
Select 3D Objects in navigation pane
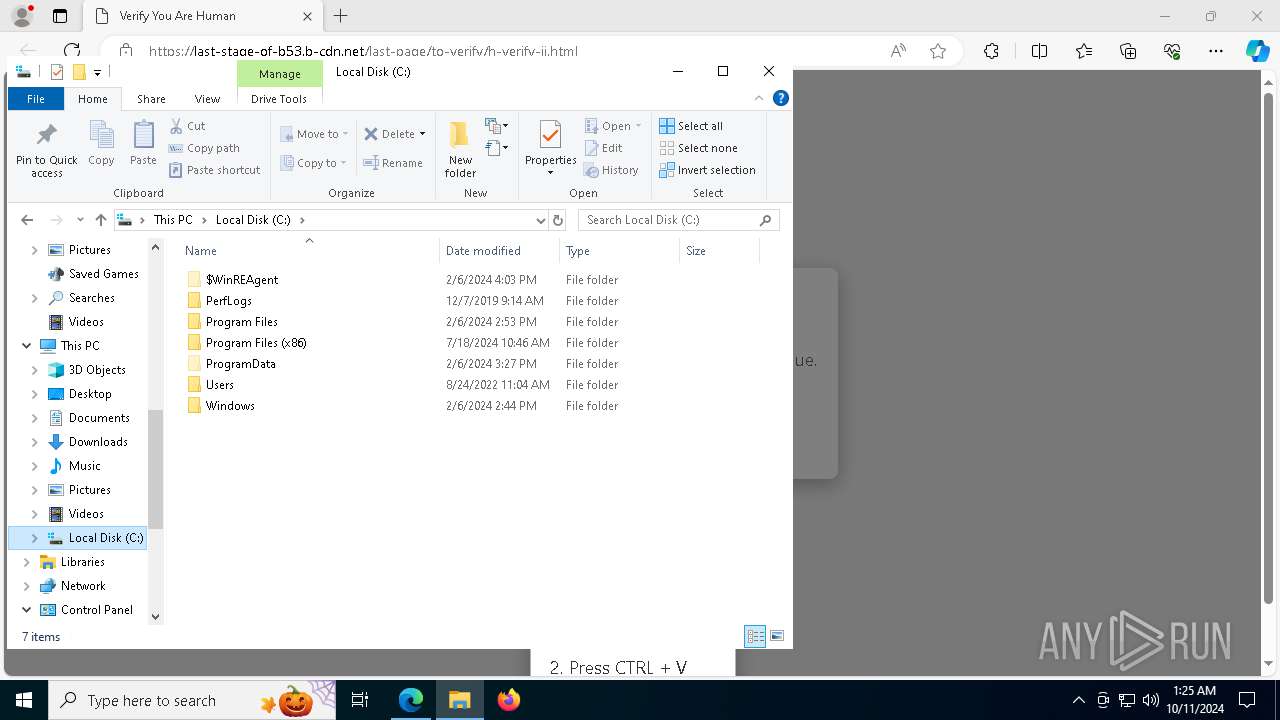[97, 370]
